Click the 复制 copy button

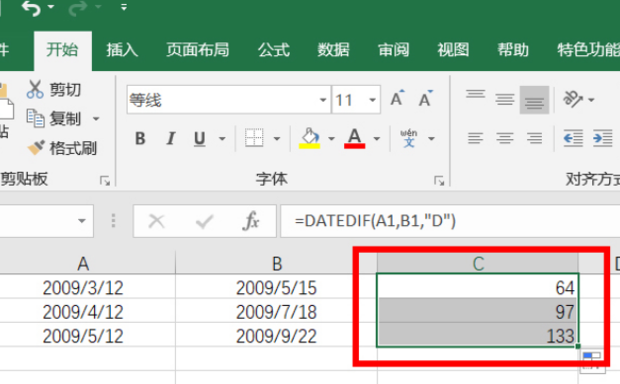click(x=54, y=119)
